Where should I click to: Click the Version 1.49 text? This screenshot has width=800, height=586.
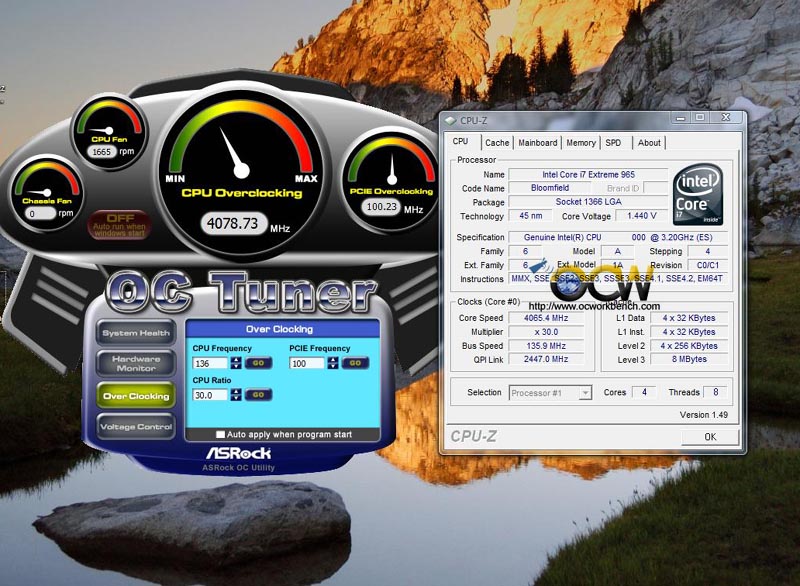(704, 415)
